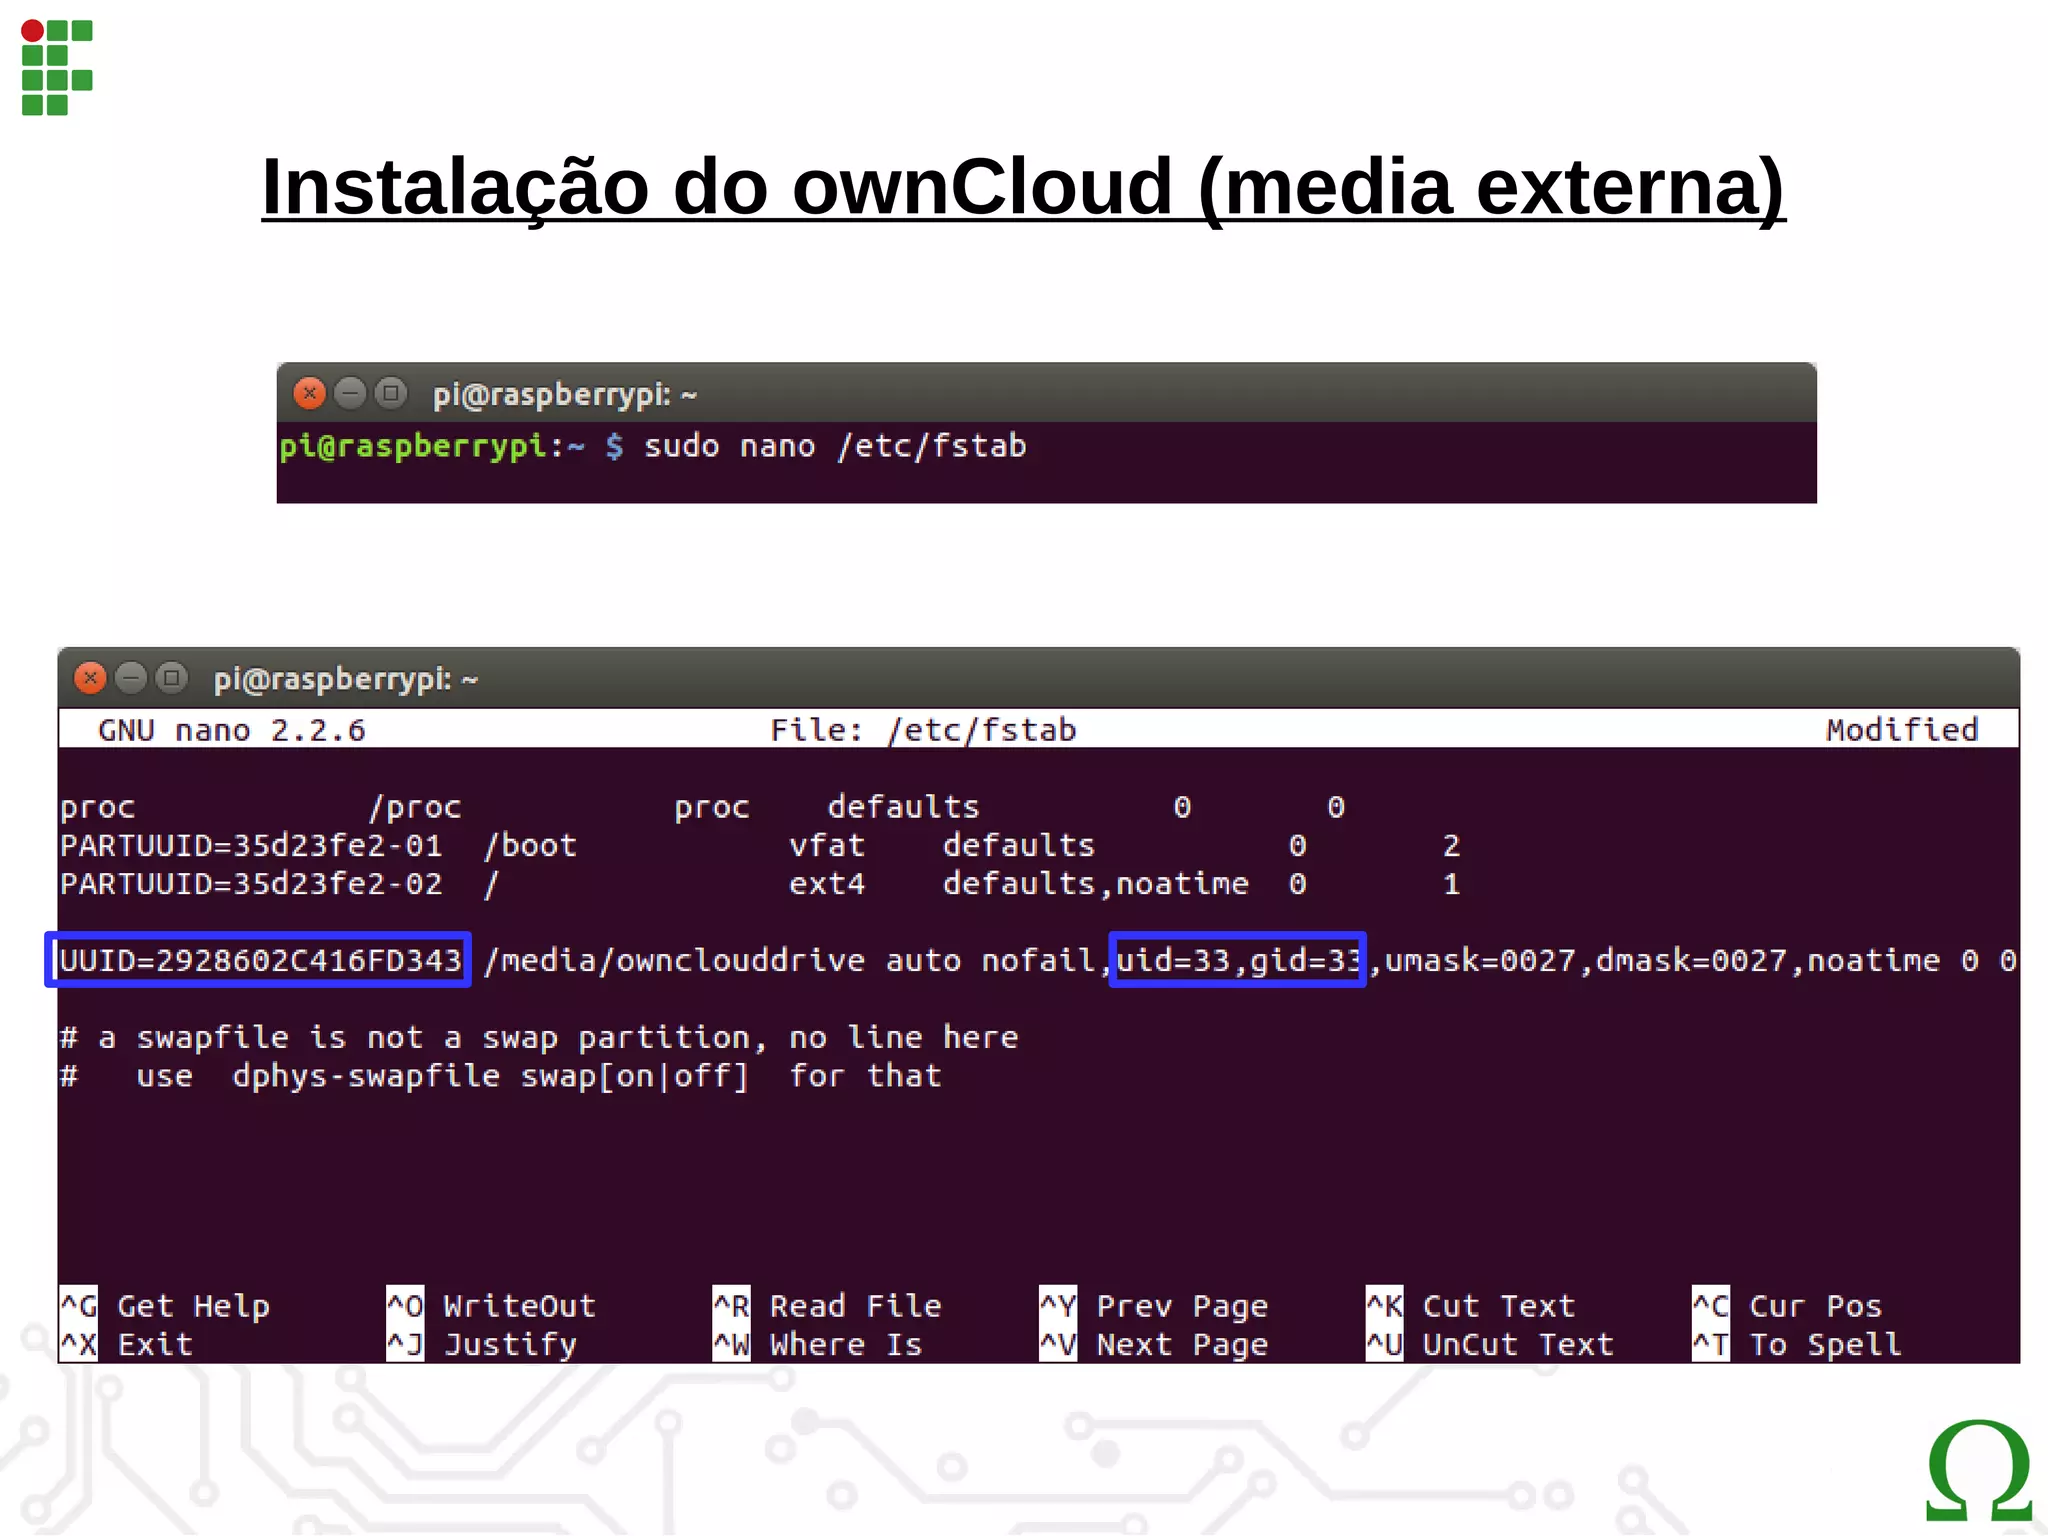
Task: Click the /boot mount point text
Action: point(530,846)
